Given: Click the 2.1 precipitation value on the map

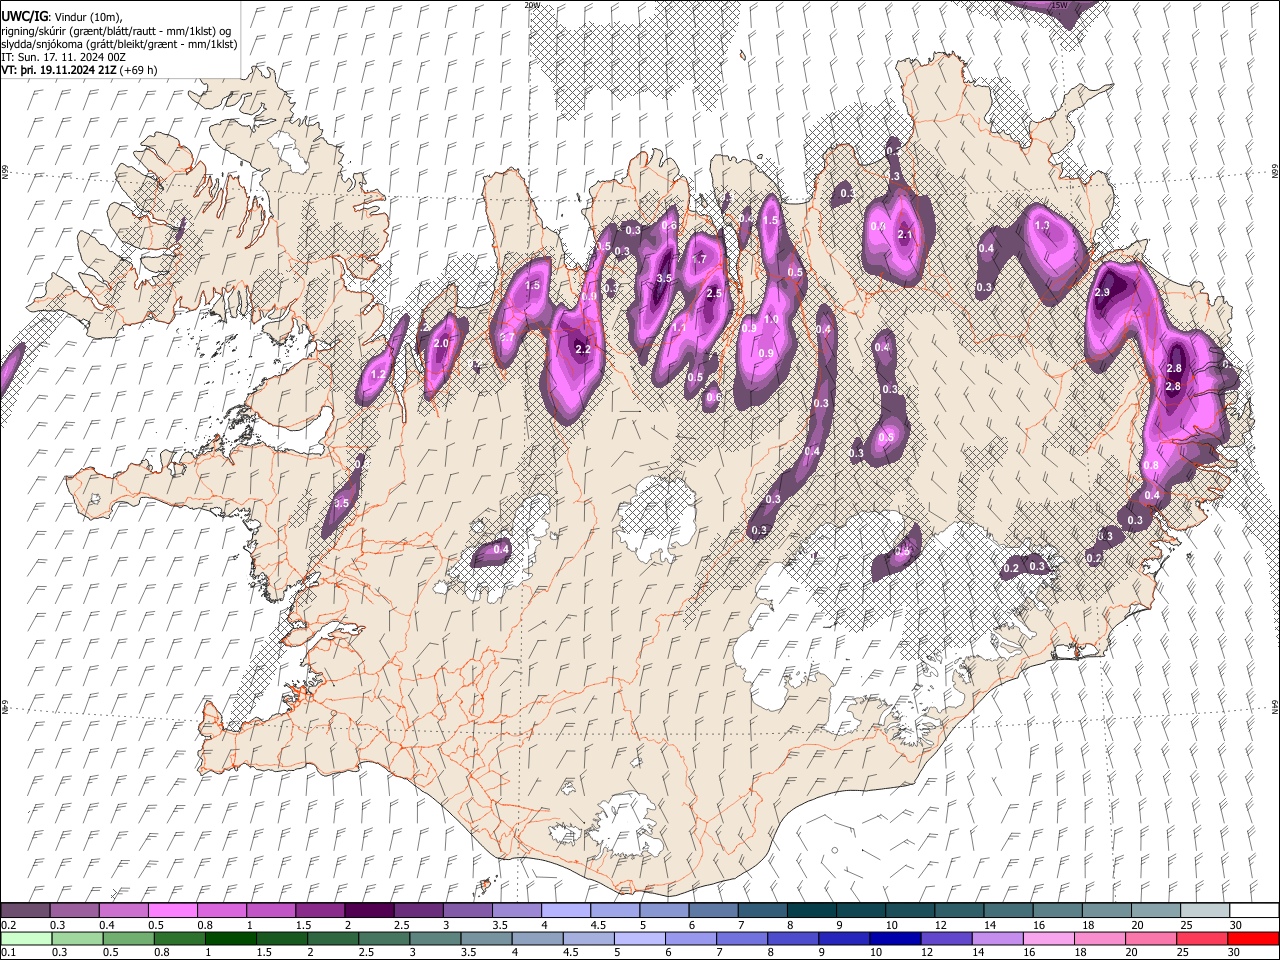Looking at the screenshot, I should click(x=905, y=235).
